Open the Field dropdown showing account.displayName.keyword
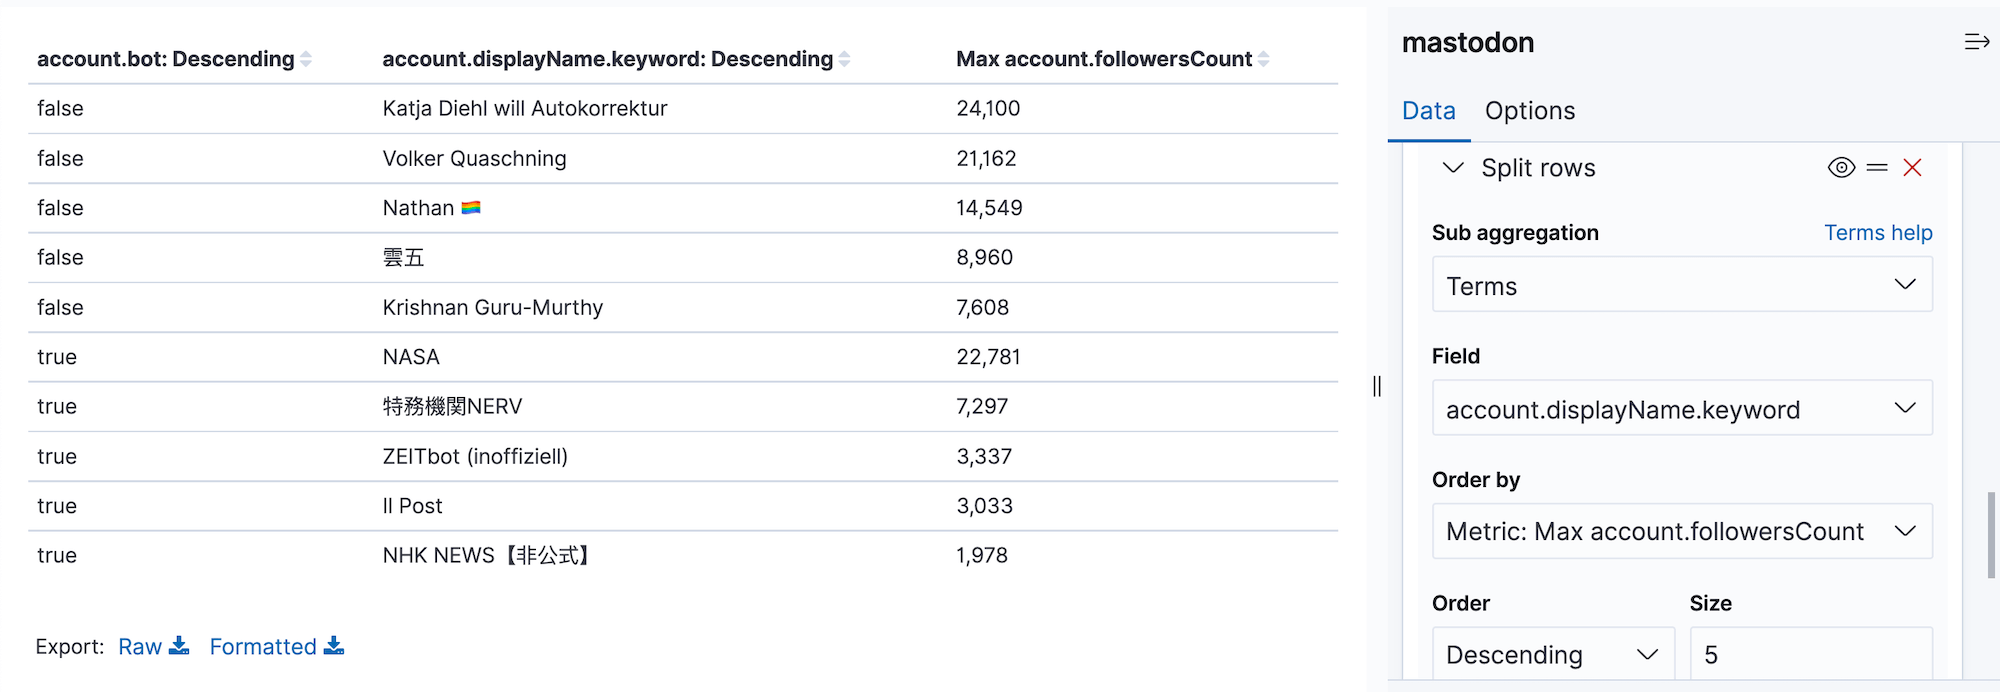The width and height of the screenshot is (2000, 692). tap(1681, 408)
